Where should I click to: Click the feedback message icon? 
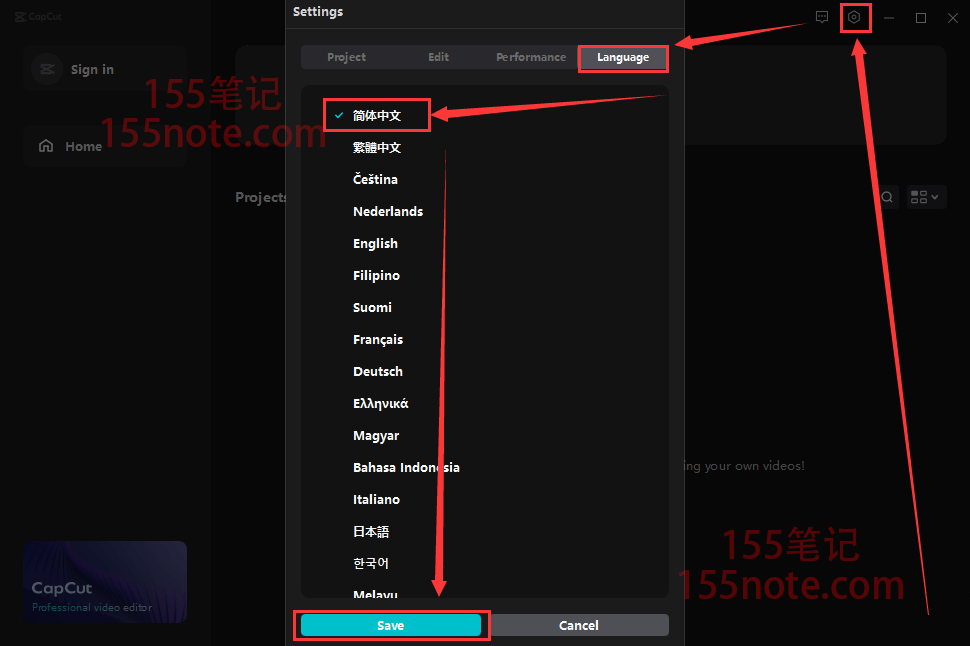(x=822, y=18)
